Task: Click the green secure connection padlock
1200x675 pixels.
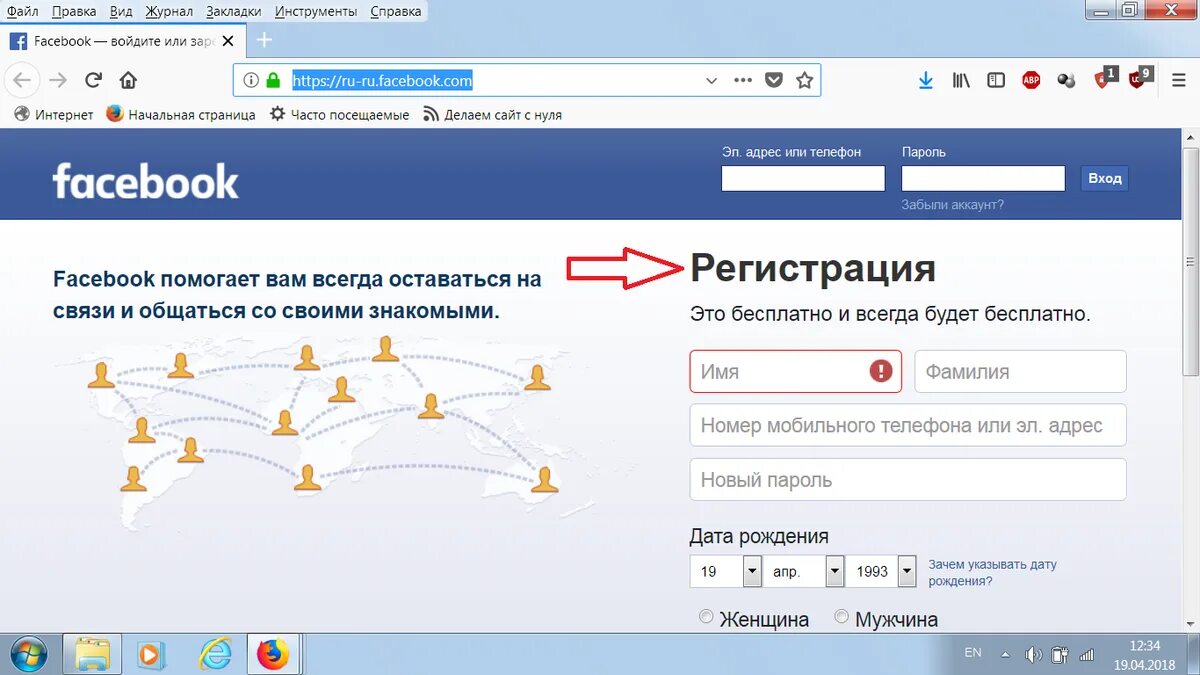Action: coord(273,80)
